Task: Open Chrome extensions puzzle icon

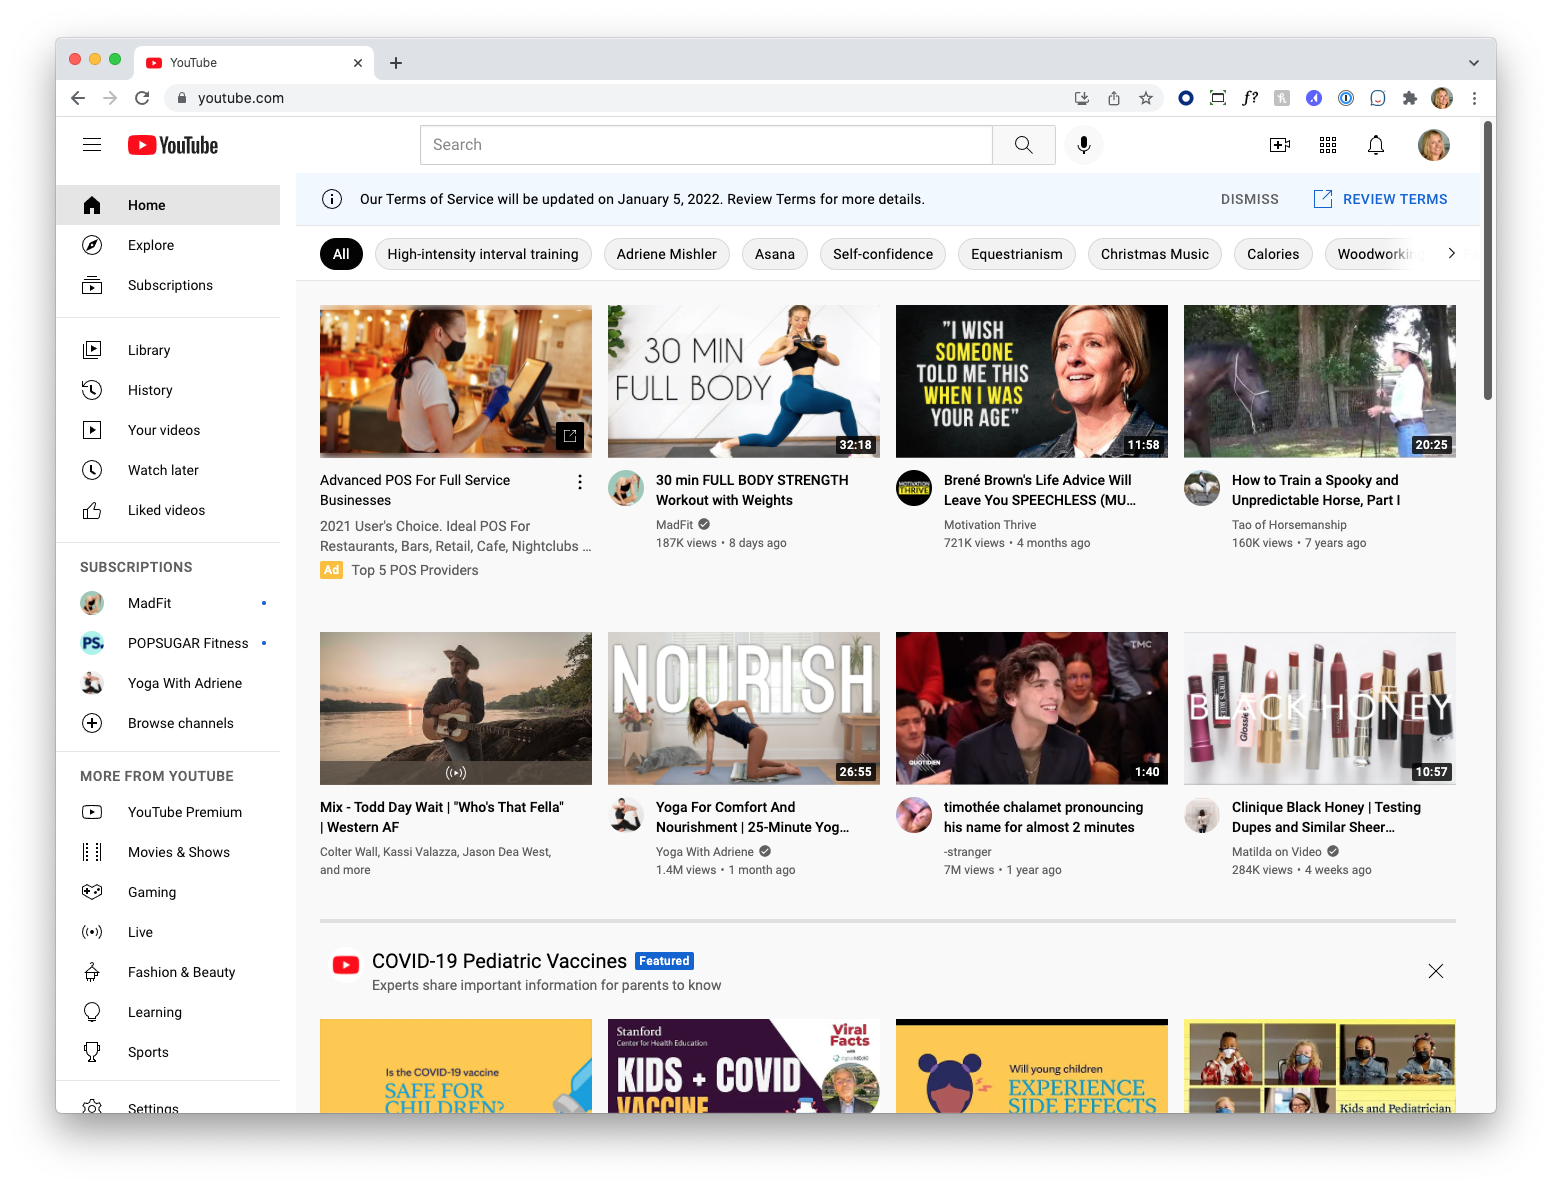Action: coord(1410,98)
